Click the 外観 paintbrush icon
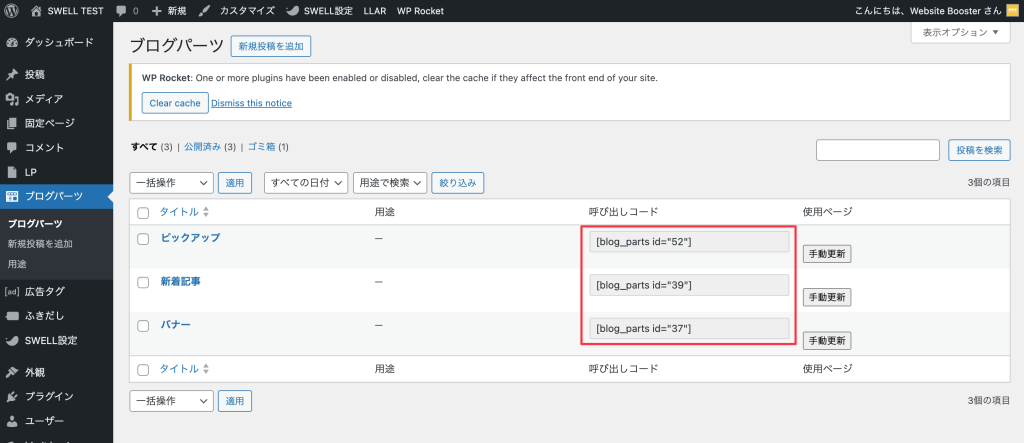The height and width of the screenshot is (443, 1024). click(x=12, y=372)
